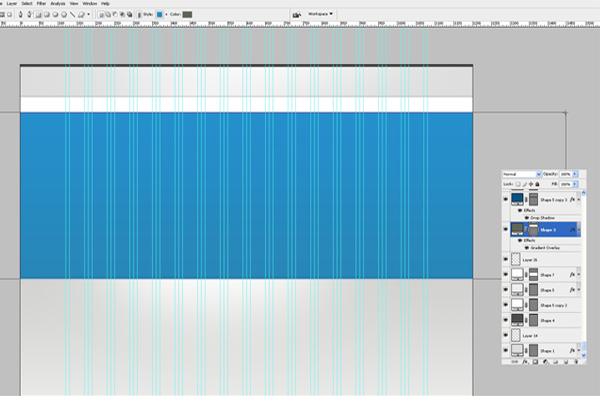Click the Opacity value field
Image resolution: width=600 pixels, height=396 pixels.
(x=566, y=174)
